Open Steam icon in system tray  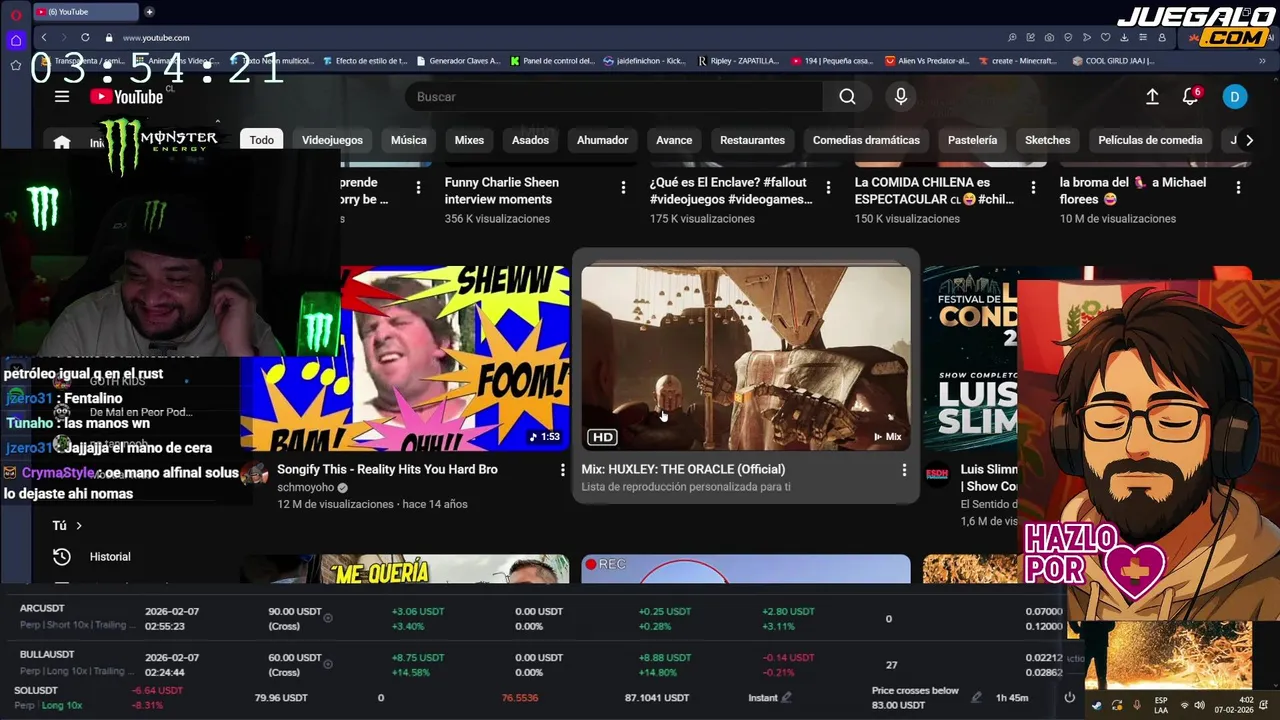(1097, 705)
